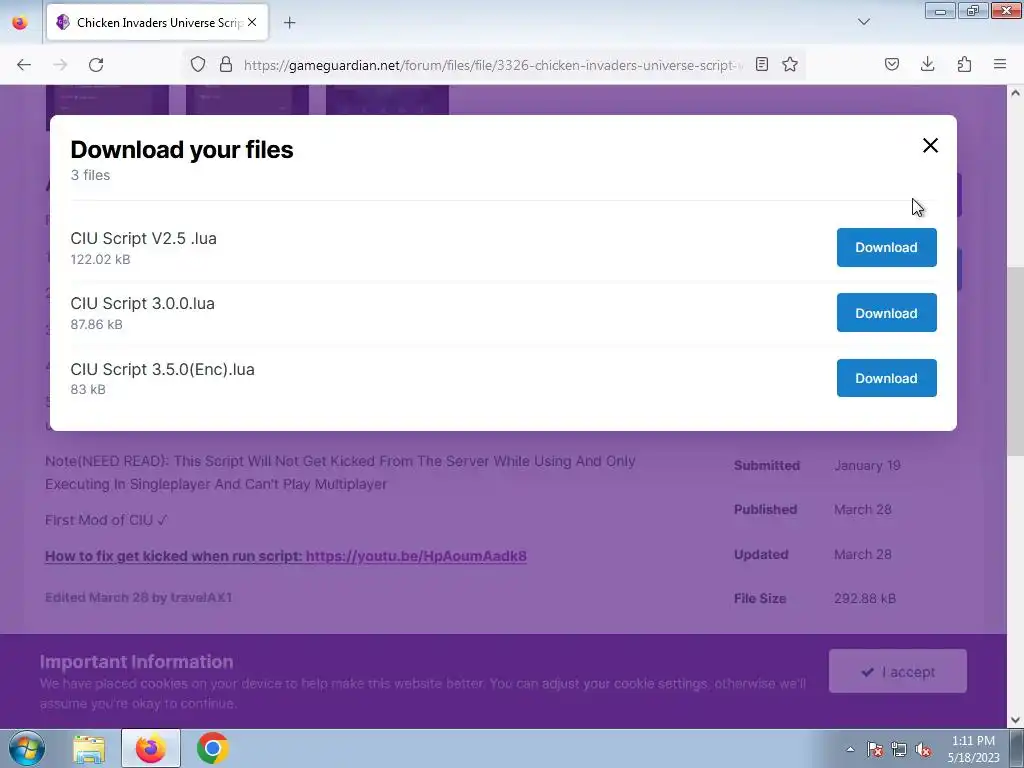This screenshot has width=1024, height=768.
Task: Click the muted volume tray icon
Action: tap(923, 749)
